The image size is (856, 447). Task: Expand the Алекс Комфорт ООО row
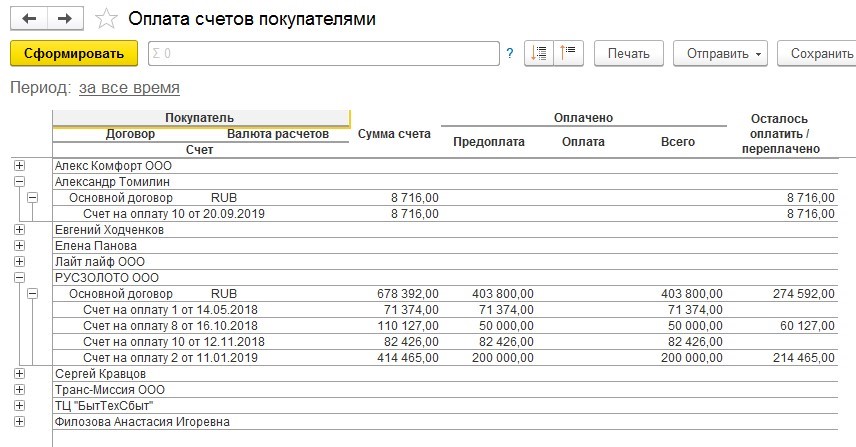click(19, 166)
